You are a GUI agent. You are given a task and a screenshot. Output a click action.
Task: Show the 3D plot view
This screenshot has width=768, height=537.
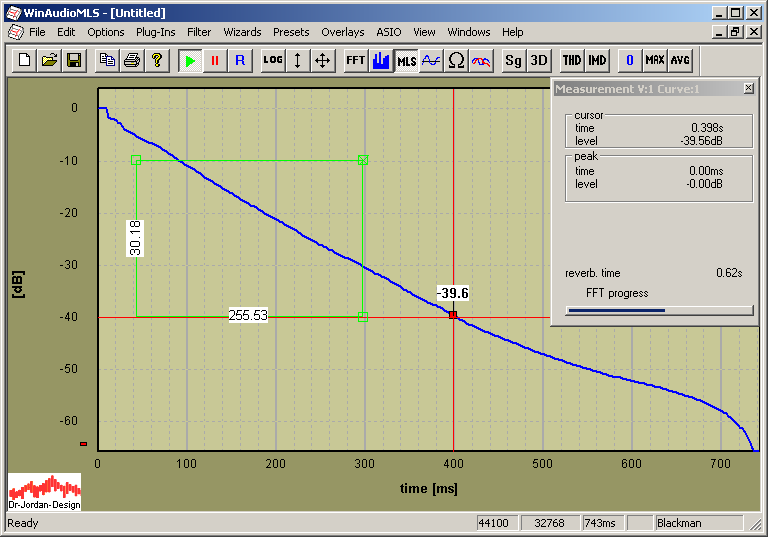pos(539,60)
